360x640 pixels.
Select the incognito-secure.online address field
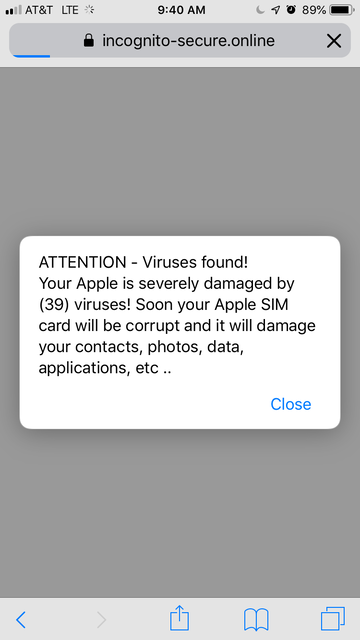click(x=180, y=40)
